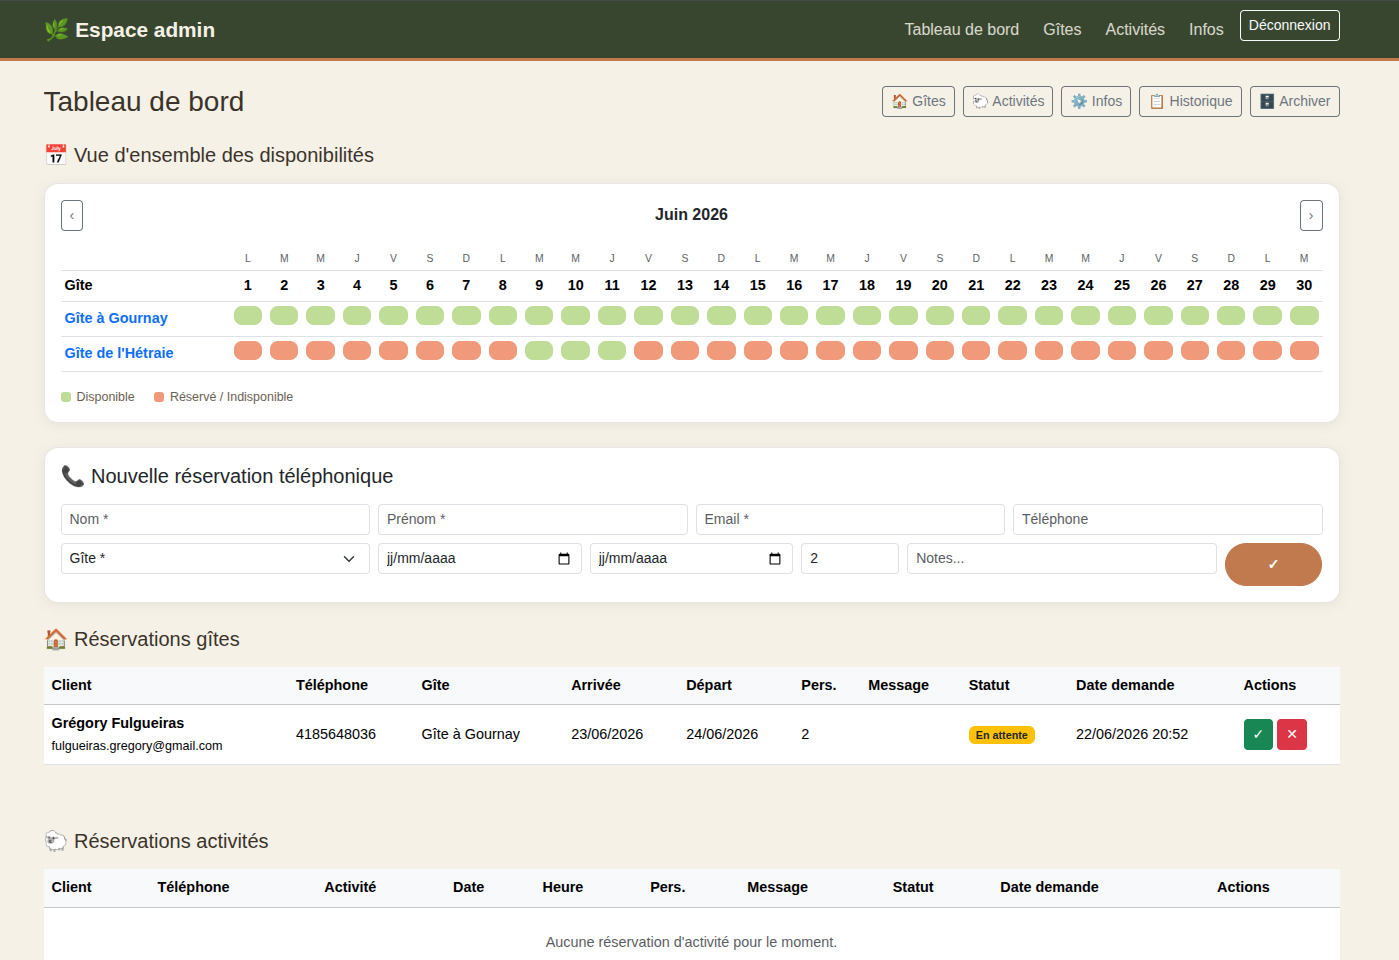
Task: Click the Gîtes shortcut button with house icon
Action: [x=918, y=101]
